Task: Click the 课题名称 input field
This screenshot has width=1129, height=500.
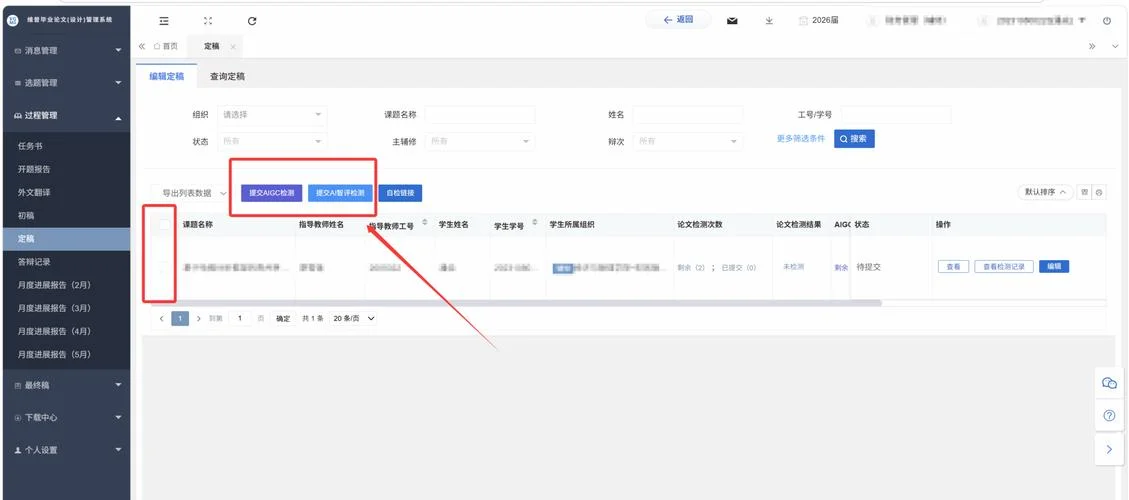Action: coord(480,115)
